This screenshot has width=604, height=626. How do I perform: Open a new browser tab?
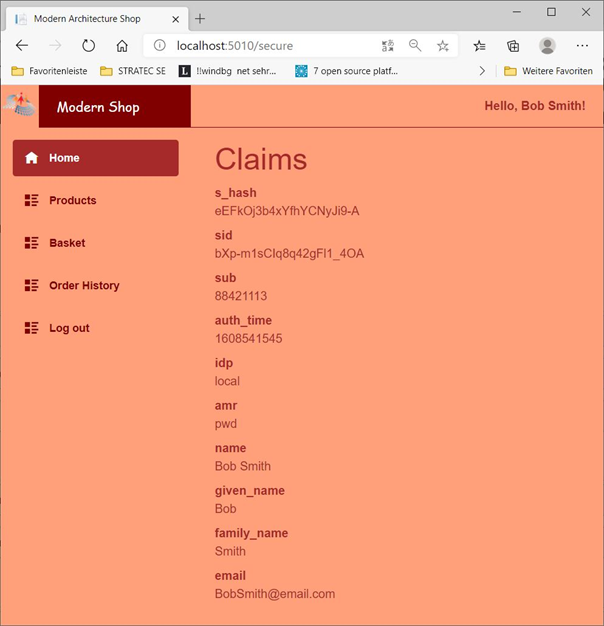(x=200, y=18)
